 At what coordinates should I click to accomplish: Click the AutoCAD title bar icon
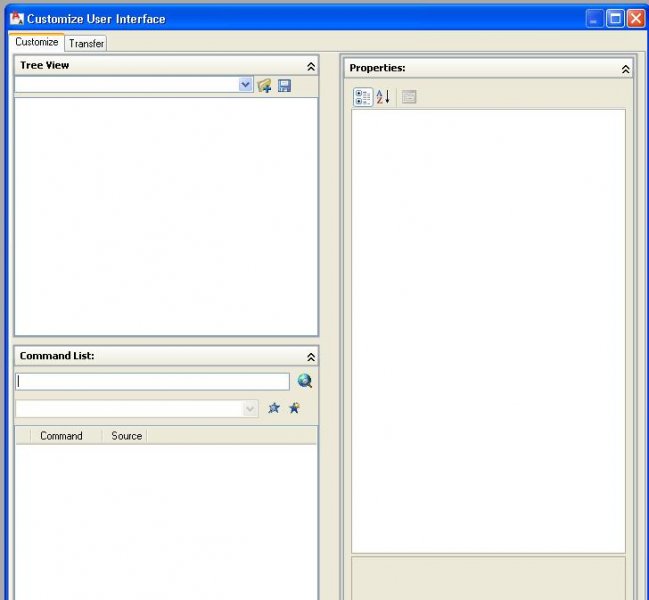pos(17,19)
